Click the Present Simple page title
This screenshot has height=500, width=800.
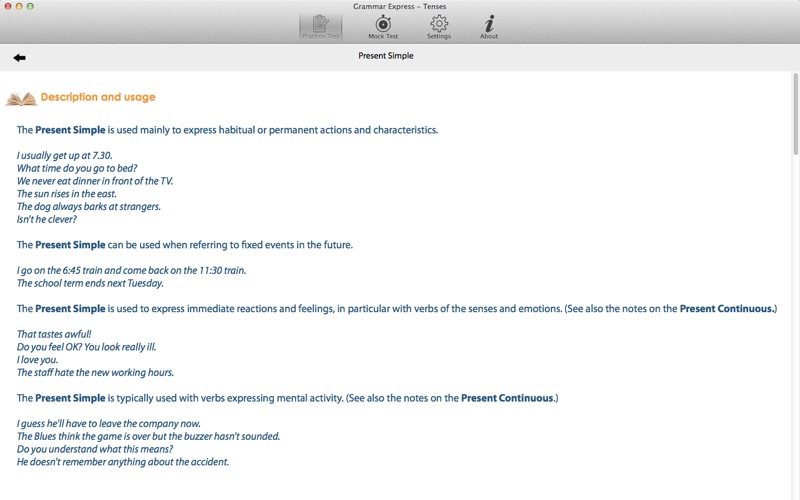(x=386, y=56)
